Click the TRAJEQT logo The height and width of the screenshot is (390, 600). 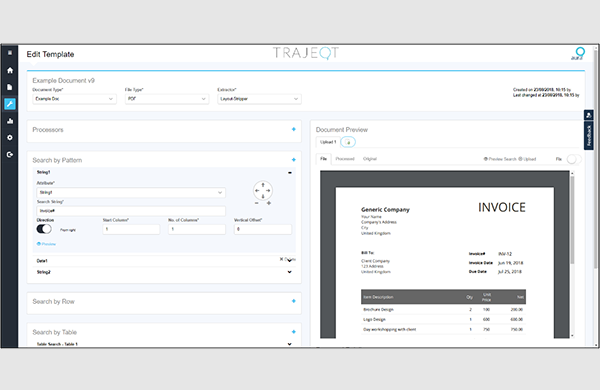[x=306, y=53]
